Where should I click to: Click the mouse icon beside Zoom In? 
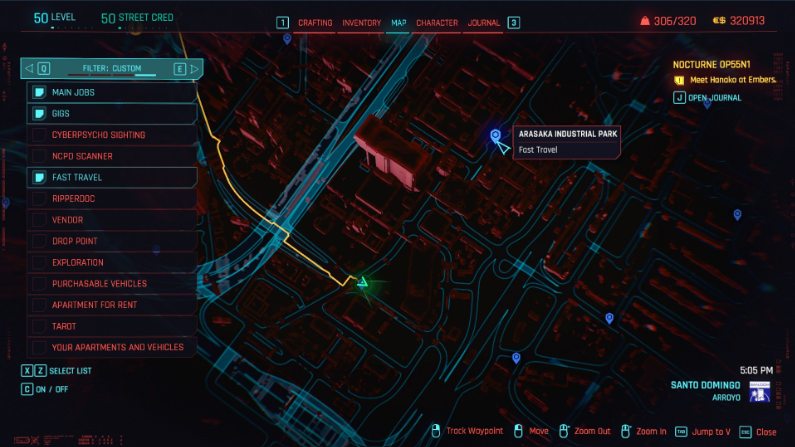coord(626,431)
